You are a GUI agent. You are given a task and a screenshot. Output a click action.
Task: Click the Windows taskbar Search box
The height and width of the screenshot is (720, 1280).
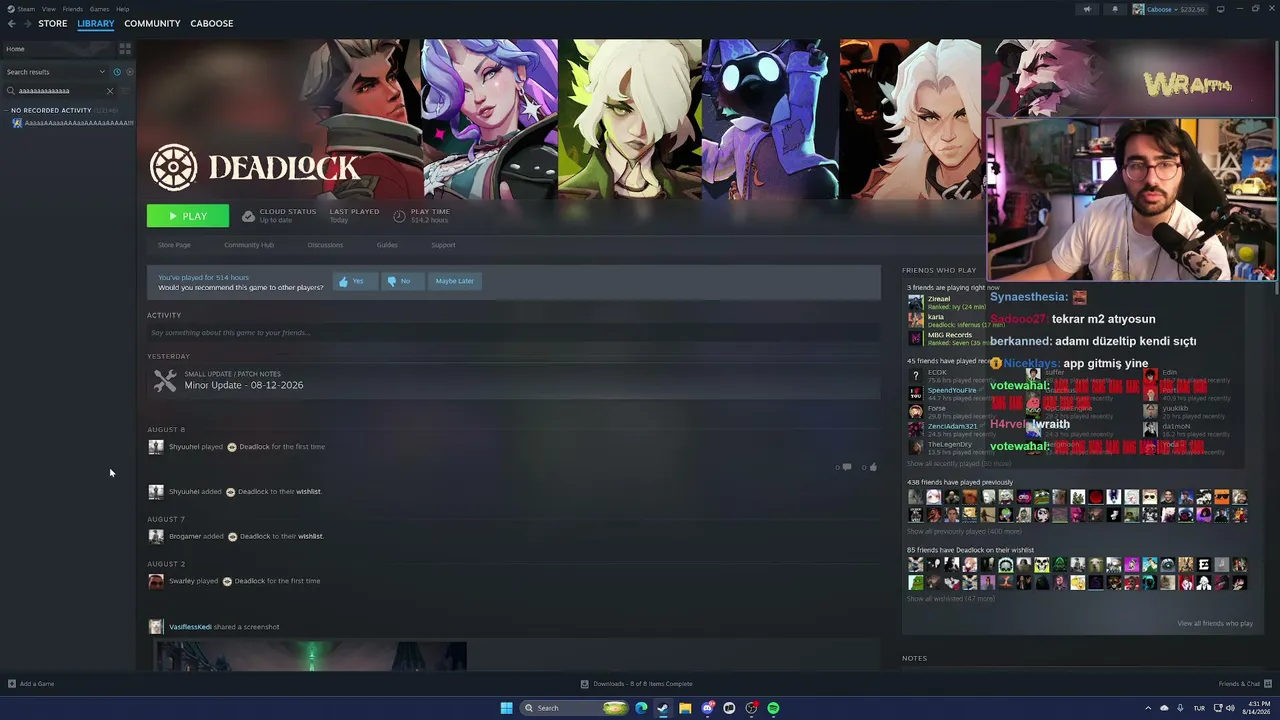[574, 708]
